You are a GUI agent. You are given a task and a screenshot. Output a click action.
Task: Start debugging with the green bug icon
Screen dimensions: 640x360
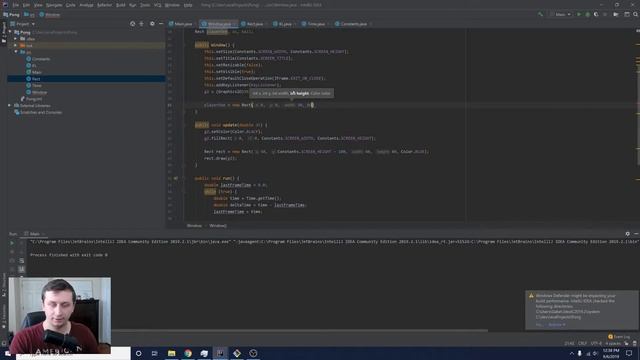tap(587, 14)
